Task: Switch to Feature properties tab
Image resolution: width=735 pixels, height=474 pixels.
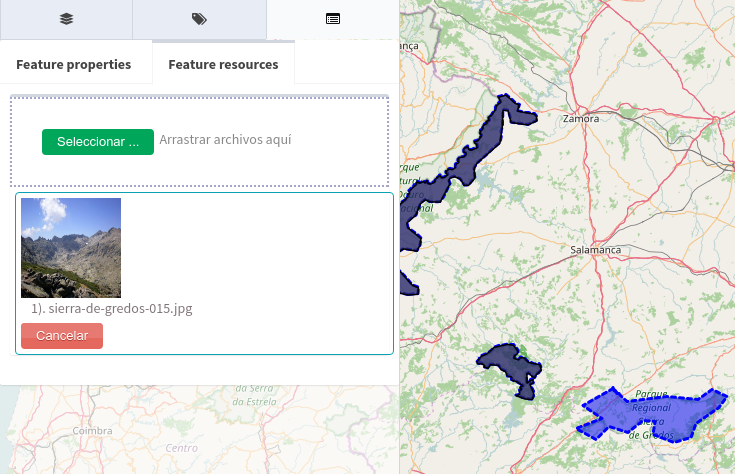Action: tap(73, 64)
